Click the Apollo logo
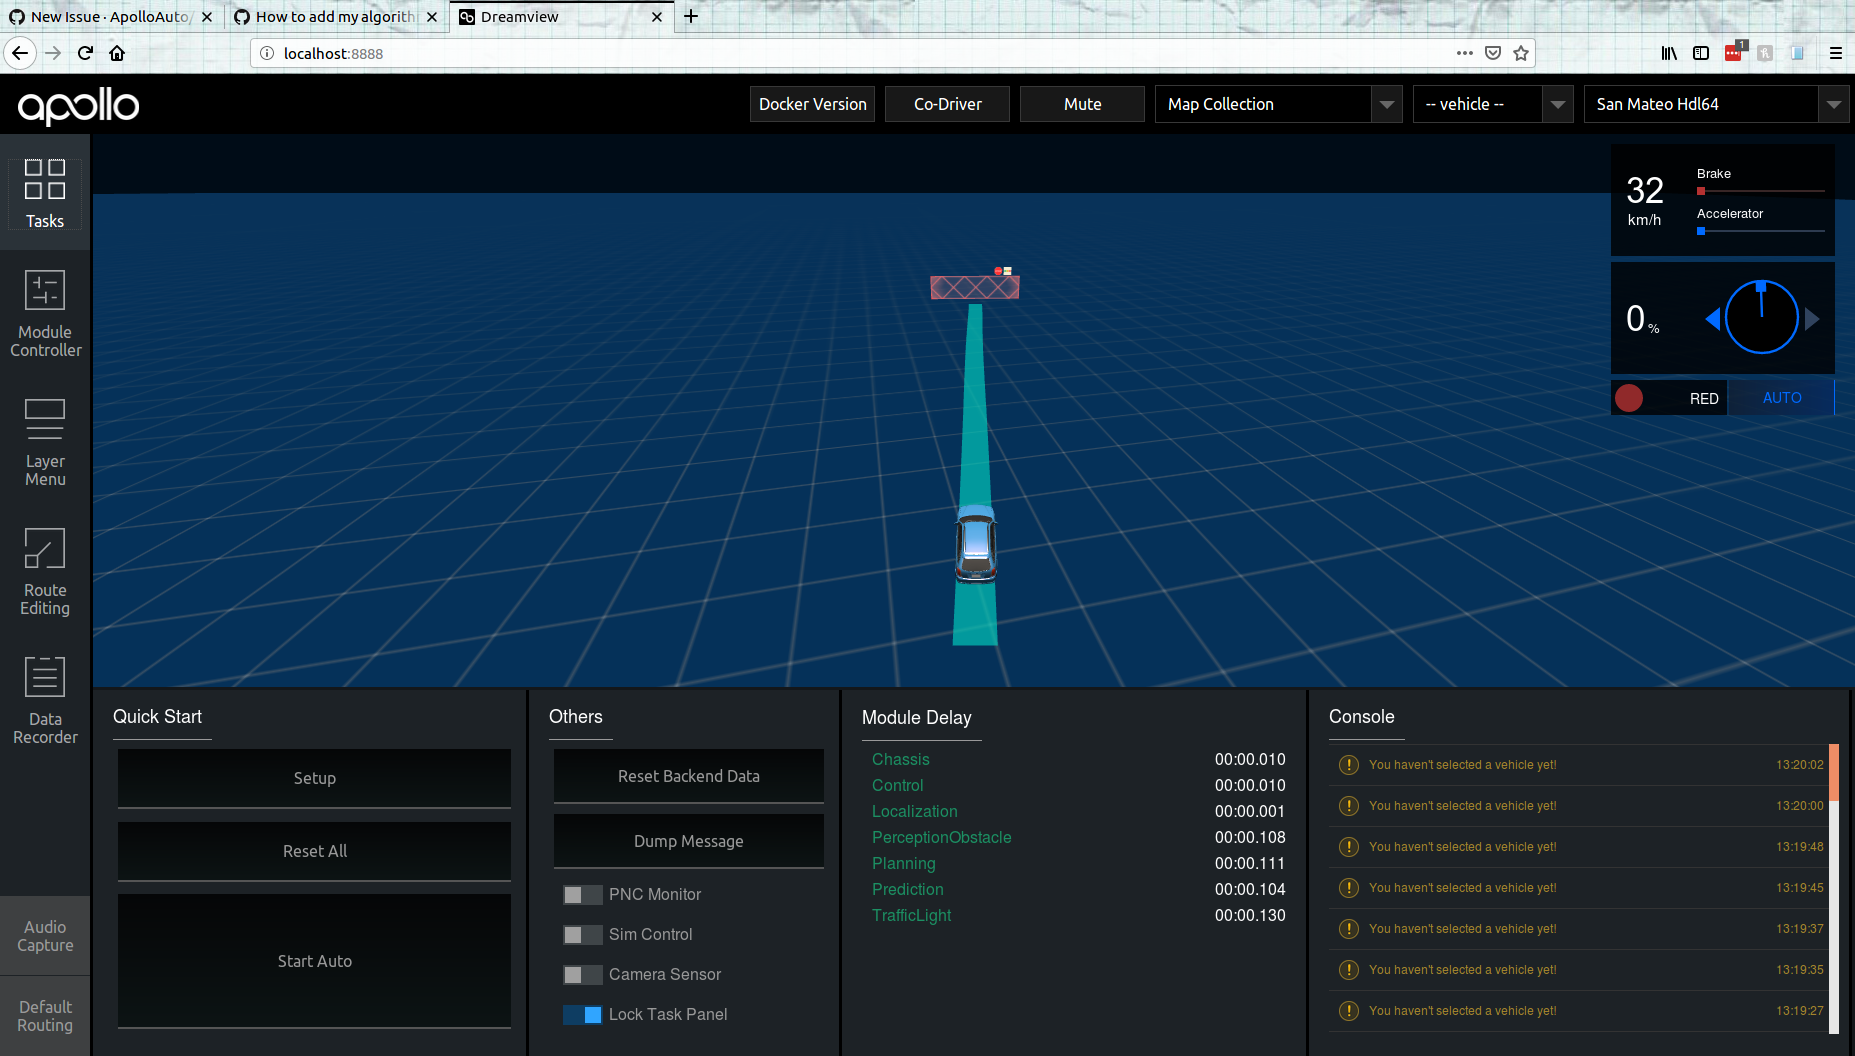Viewport: 1855px width, 1056px height. pos(78,107)
